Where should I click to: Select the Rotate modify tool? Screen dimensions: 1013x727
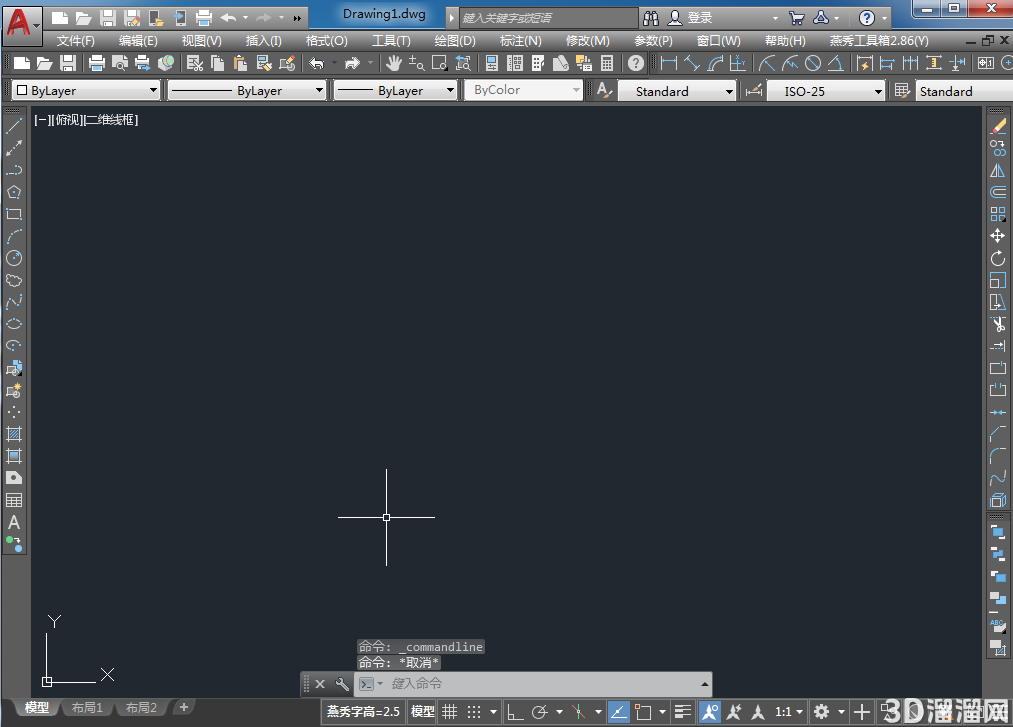click(998, 258)
